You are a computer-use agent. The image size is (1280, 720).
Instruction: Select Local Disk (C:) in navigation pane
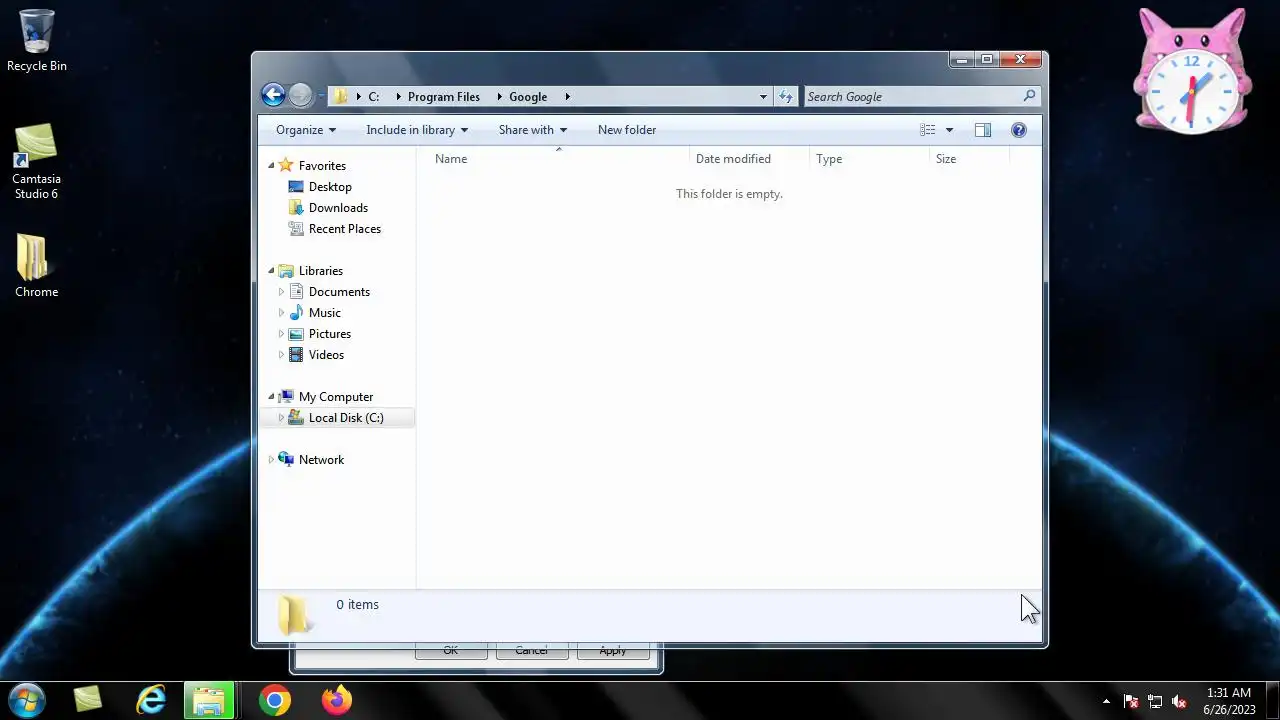click(x=346, y=418)
